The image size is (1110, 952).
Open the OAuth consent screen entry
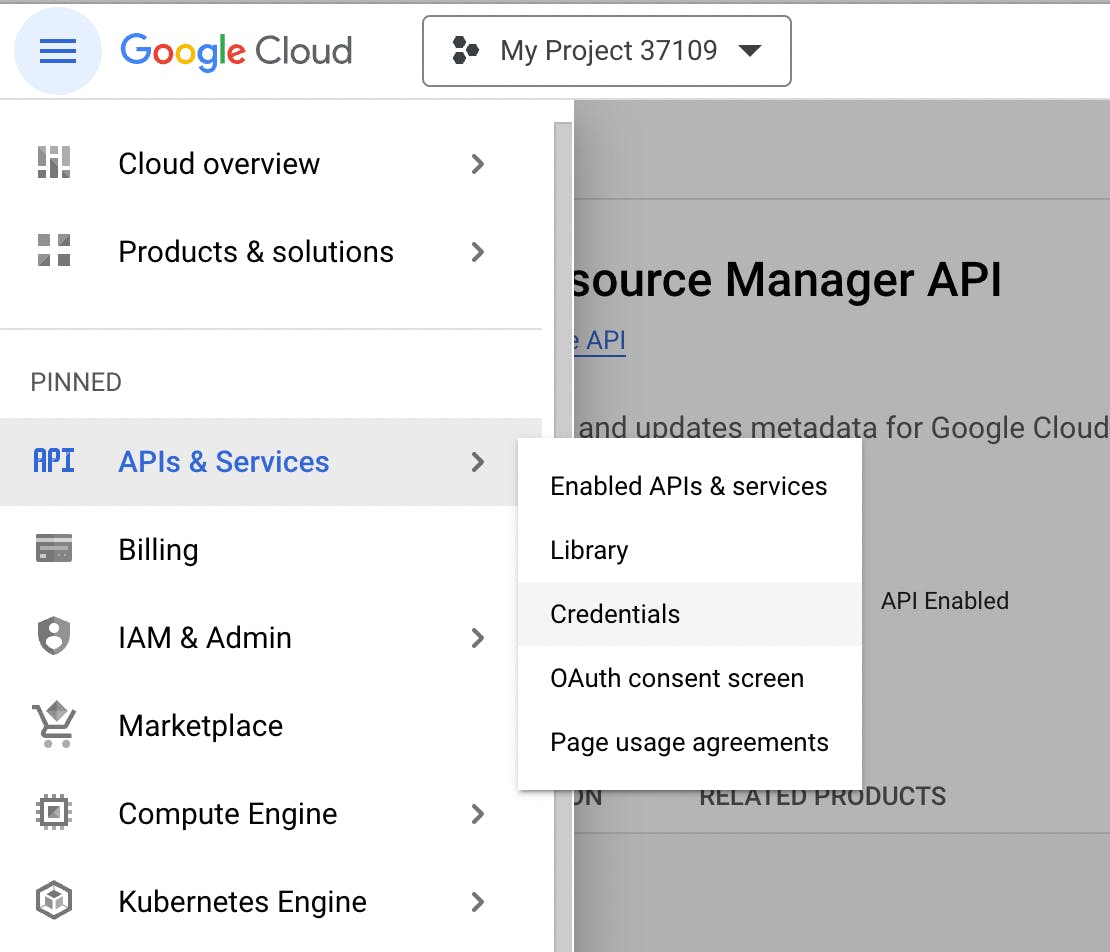pyautogui.click(x=677, y=678)
